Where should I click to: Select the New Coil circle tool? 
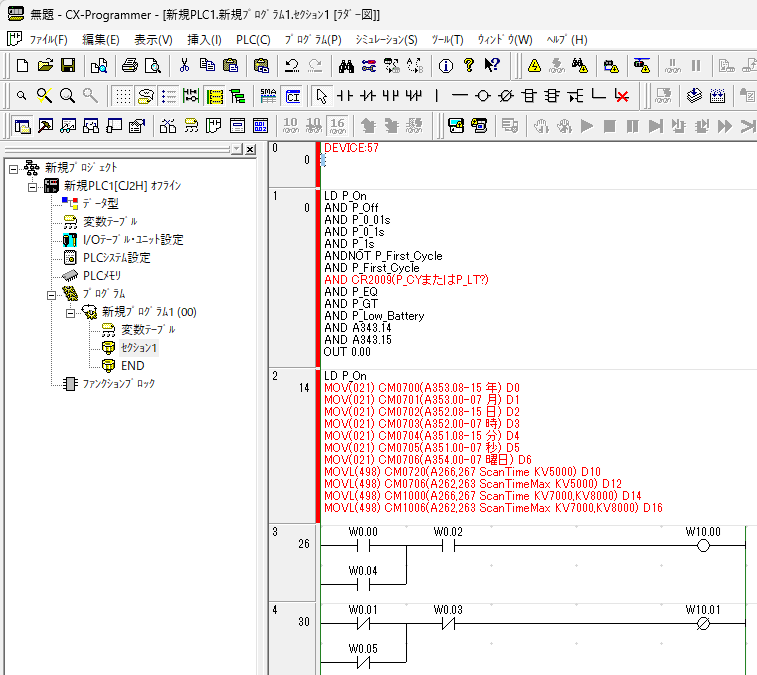[483, 96]
